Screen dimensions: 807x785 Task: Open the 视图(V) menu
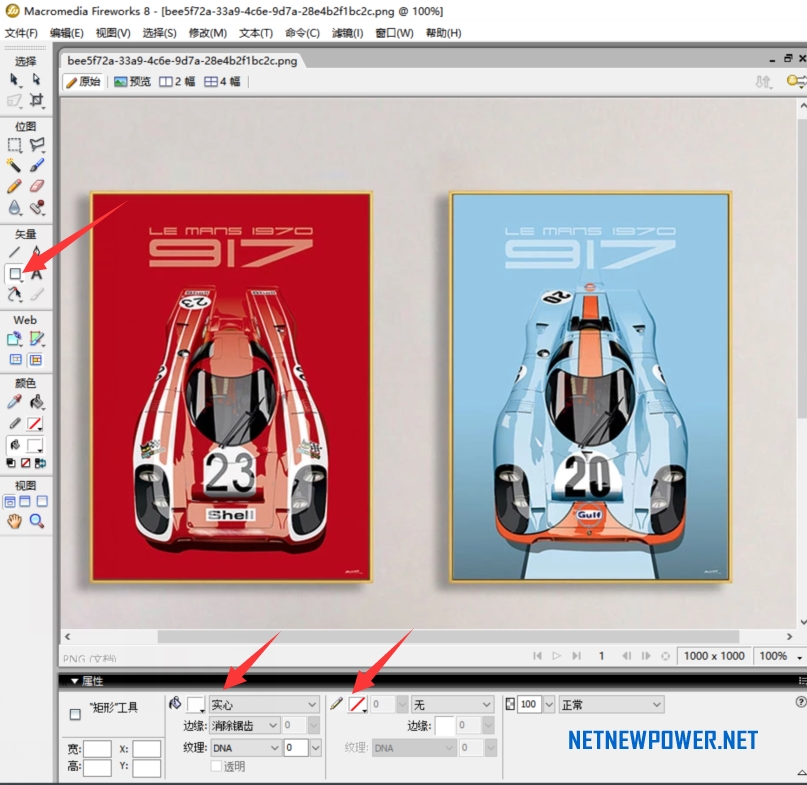coord(113,33)
